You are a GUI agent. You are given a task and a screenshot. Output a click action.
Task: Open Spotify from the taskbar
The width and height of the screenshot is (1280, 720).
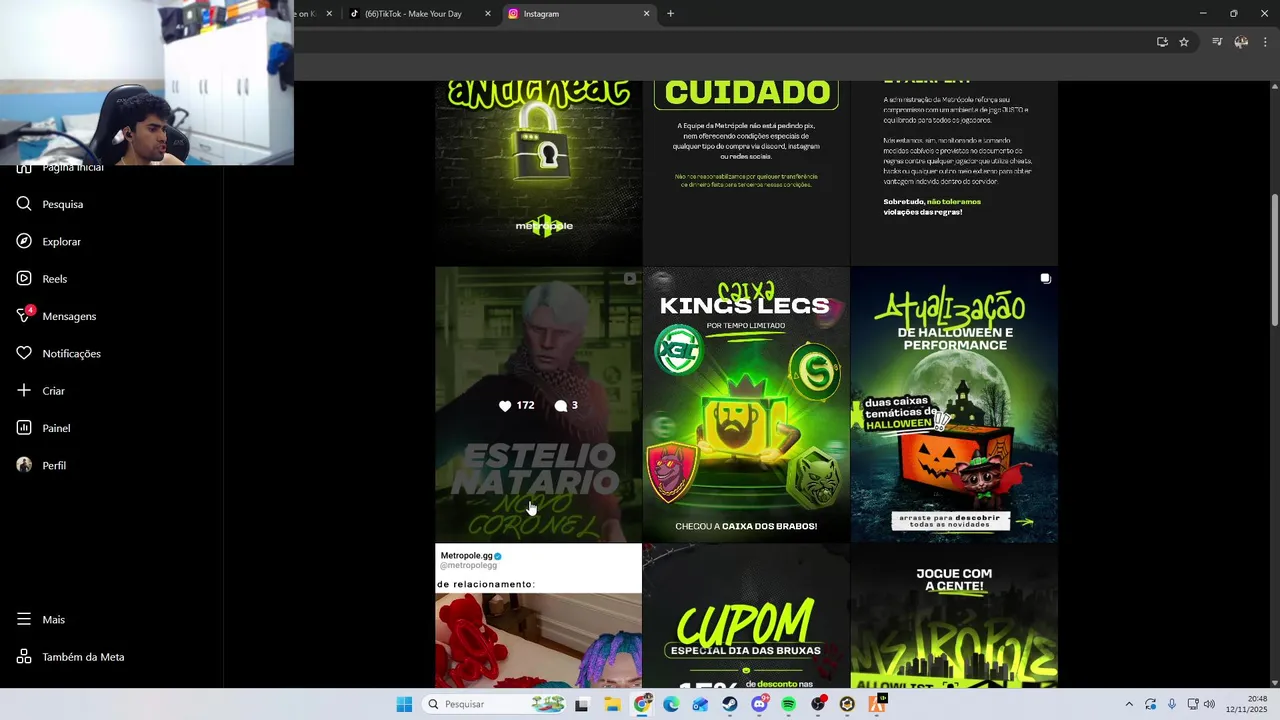point(789,704)
